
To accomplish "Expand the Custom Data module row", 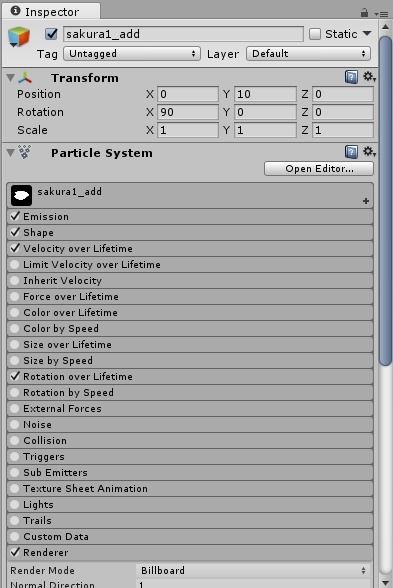I will [x=190, y=537].
